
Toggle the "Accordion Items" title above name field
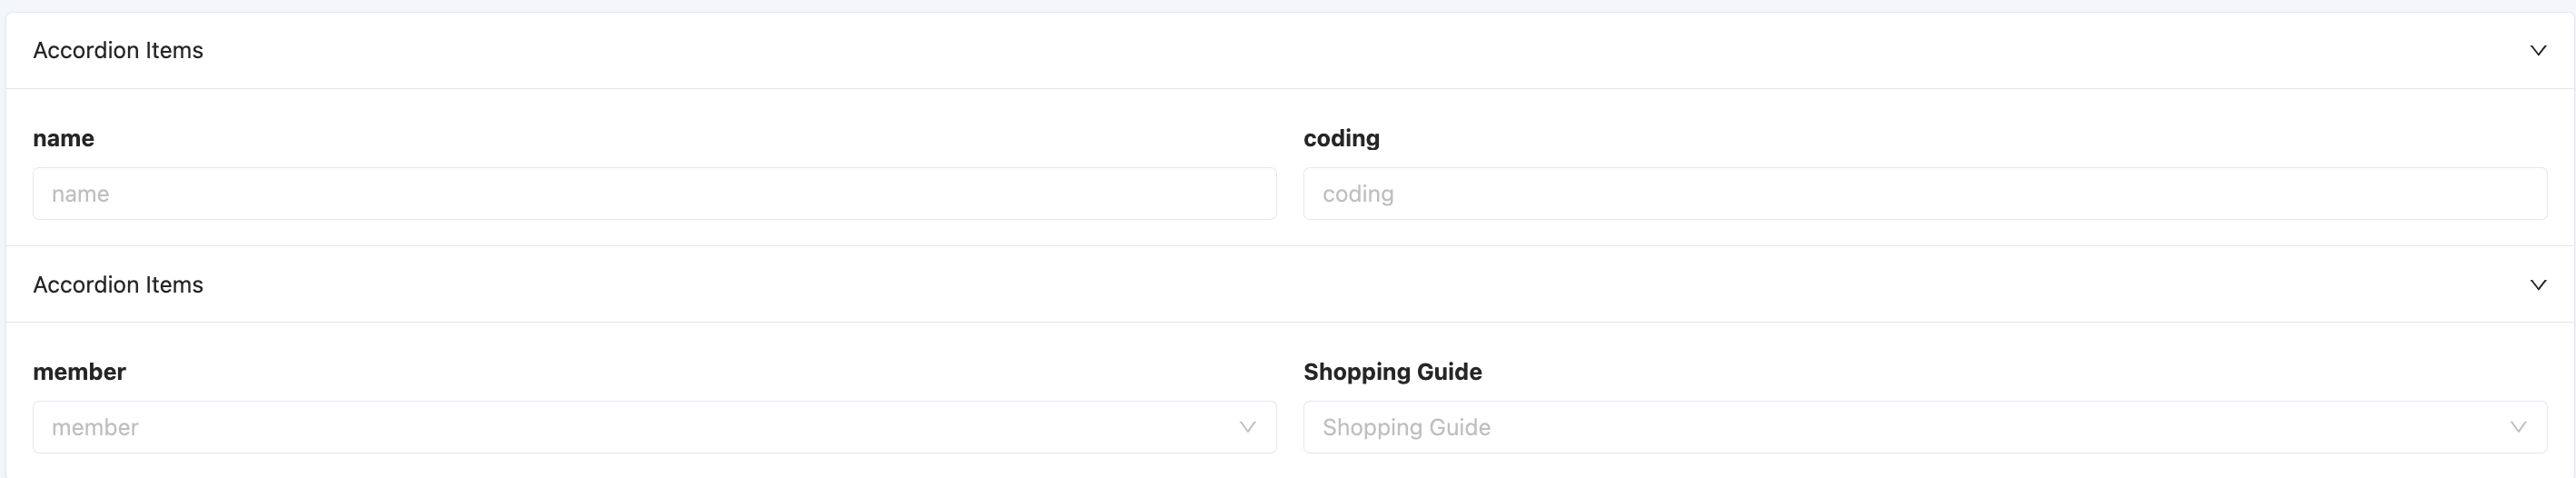[118, 50]
